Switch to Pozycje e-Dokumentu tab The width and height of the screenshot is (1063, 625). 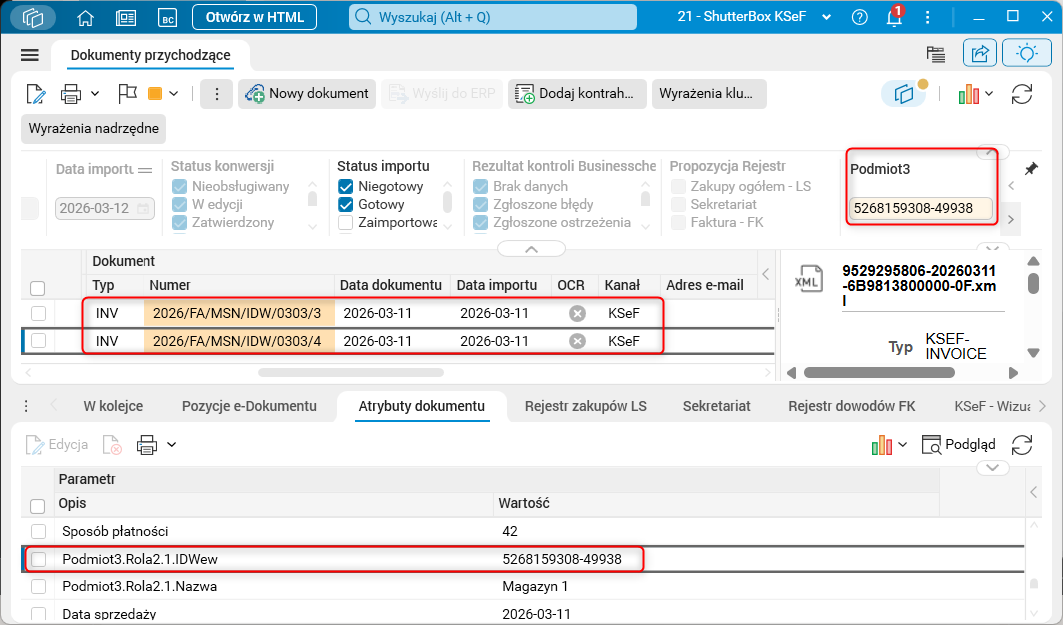click(249, 406)
